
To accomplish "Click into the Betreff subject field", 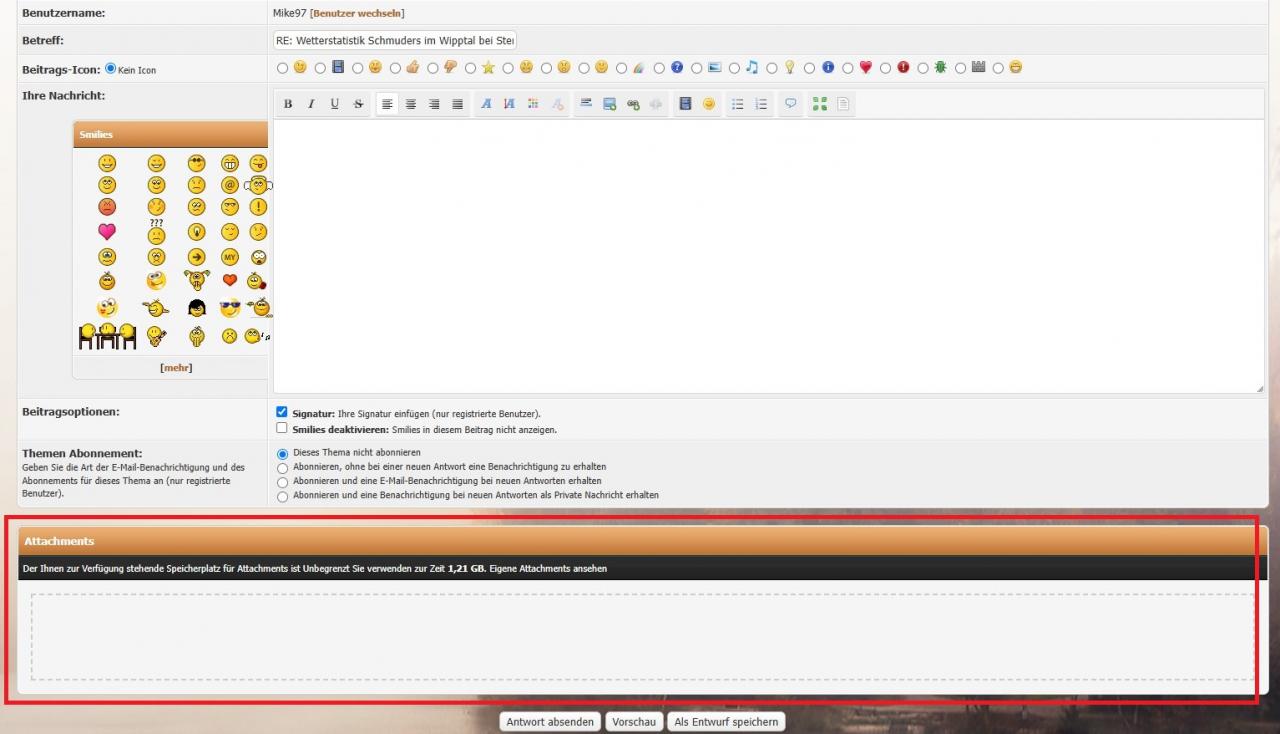I will 394,40.
